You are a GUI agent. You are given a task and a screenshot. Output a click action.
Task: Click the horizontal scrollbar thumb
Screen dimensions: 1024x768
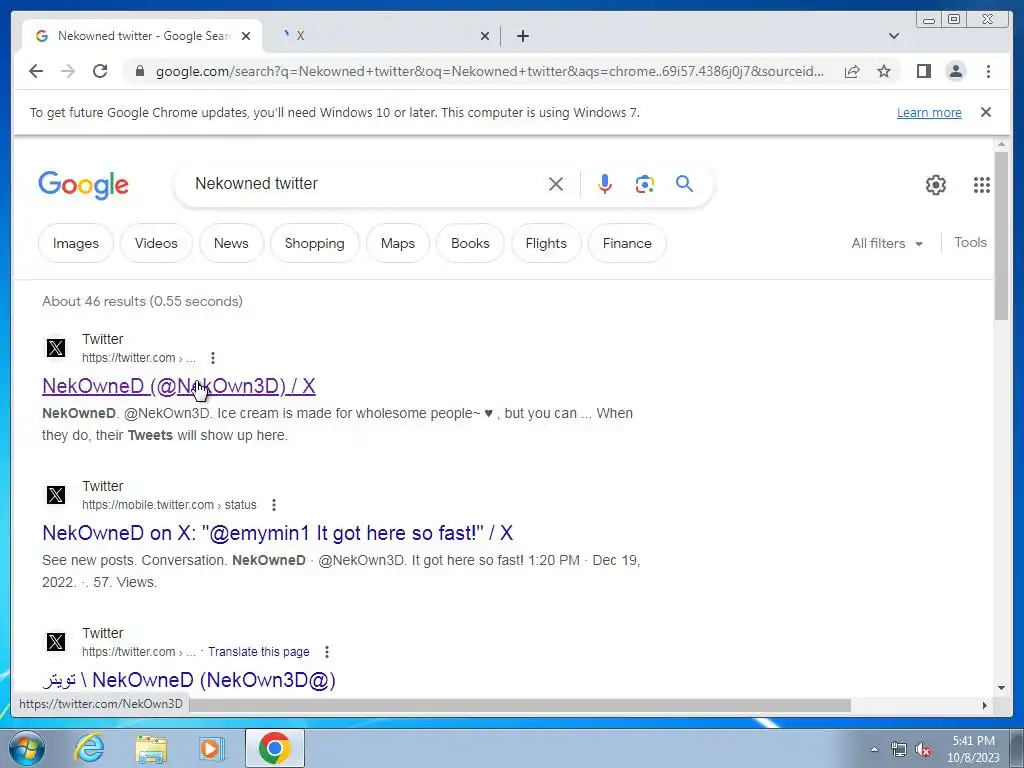pos(520,705)
